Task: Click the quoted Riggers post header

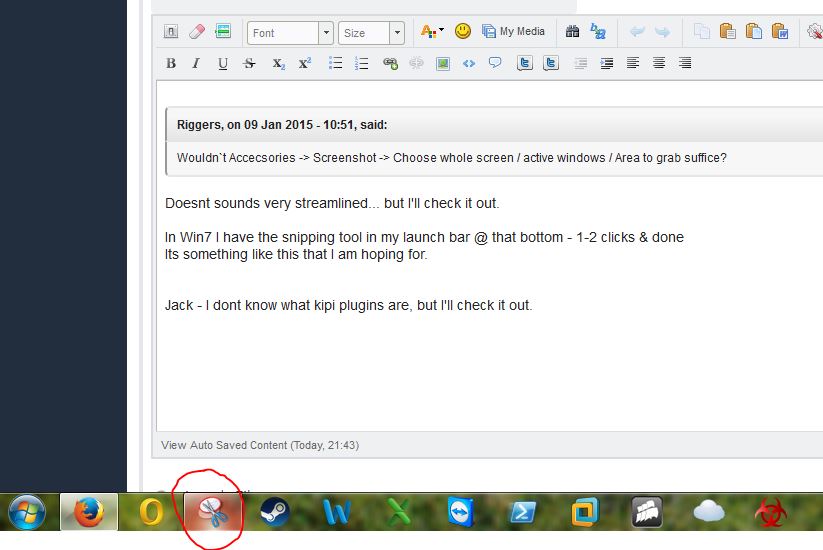Action: point(494,125)
